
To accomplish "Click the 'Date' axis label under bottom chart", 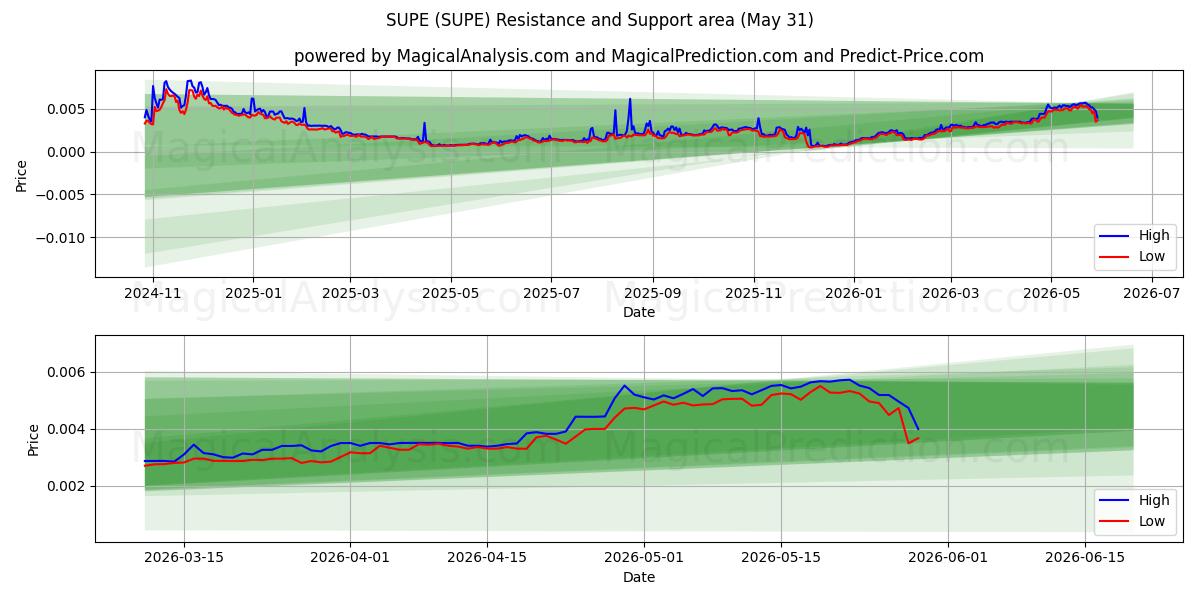I will [639, 577].
